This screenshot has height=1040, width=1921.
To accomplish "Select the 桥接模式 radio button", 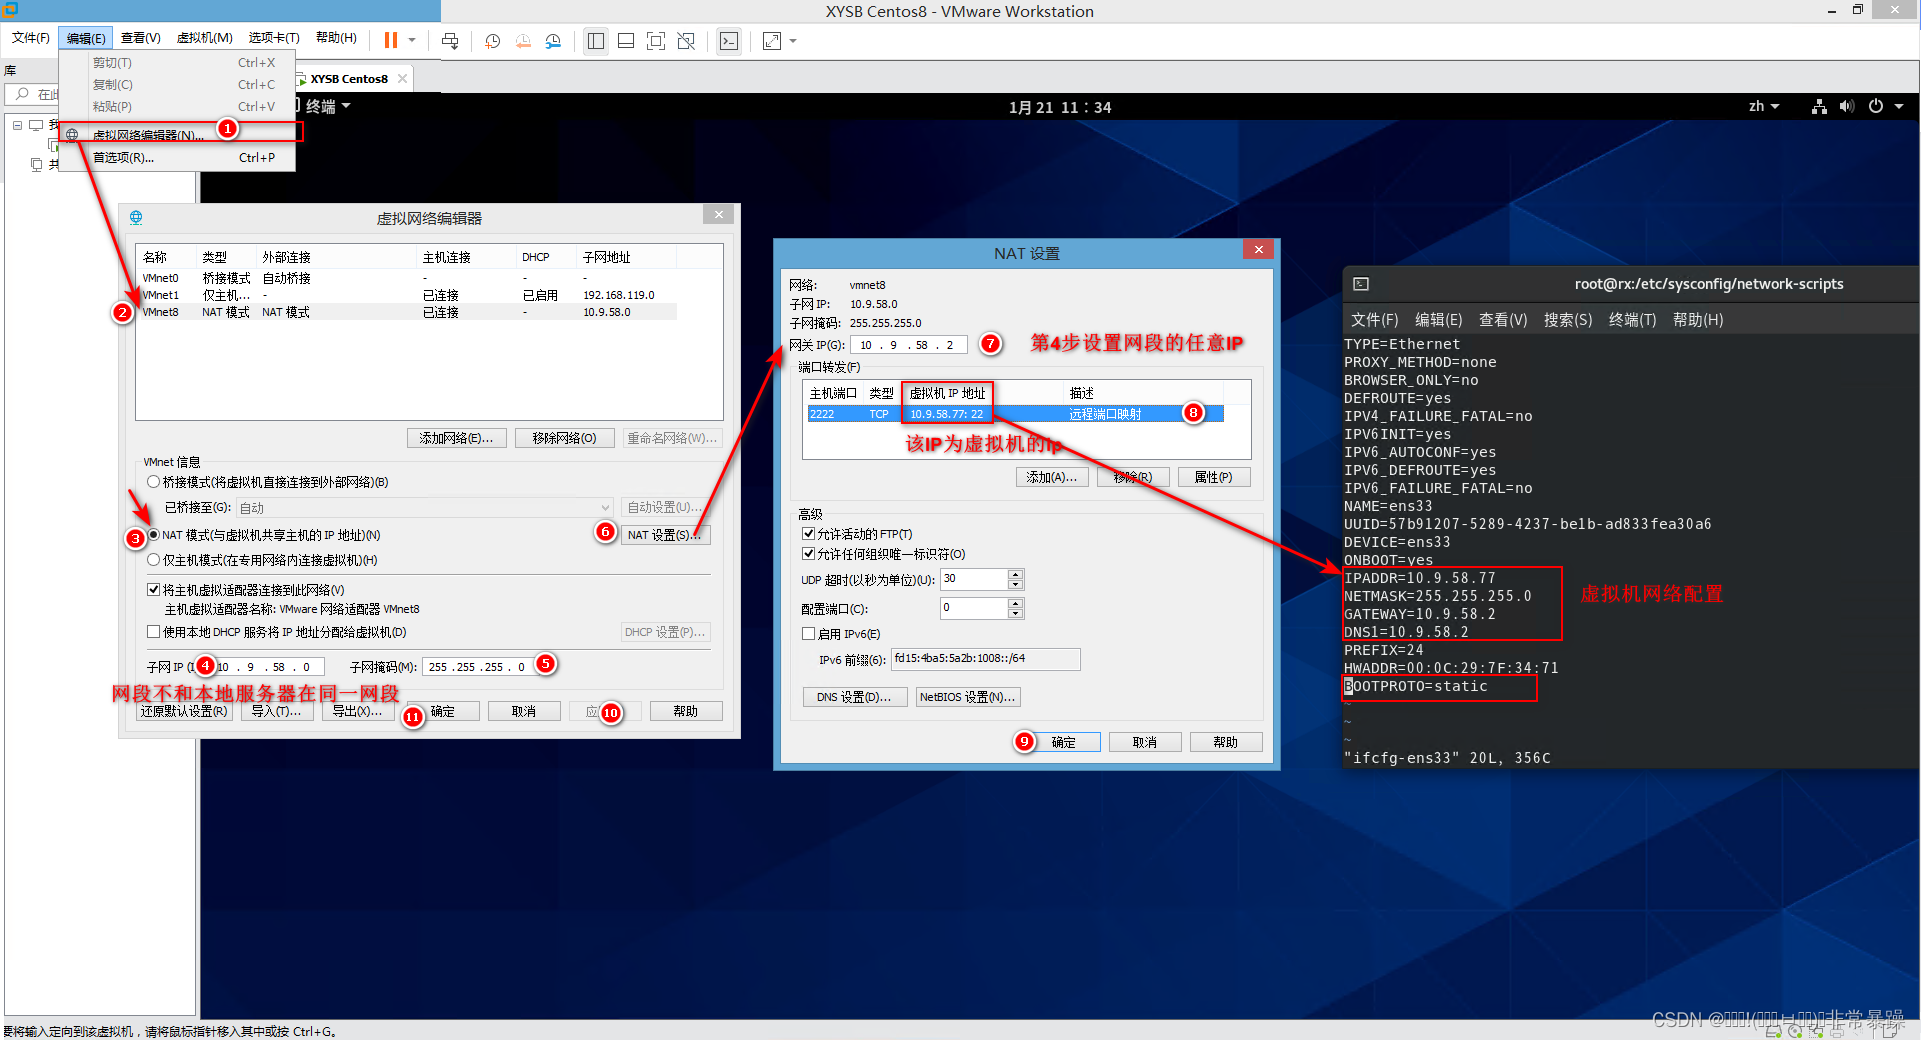I will [154, 482].
